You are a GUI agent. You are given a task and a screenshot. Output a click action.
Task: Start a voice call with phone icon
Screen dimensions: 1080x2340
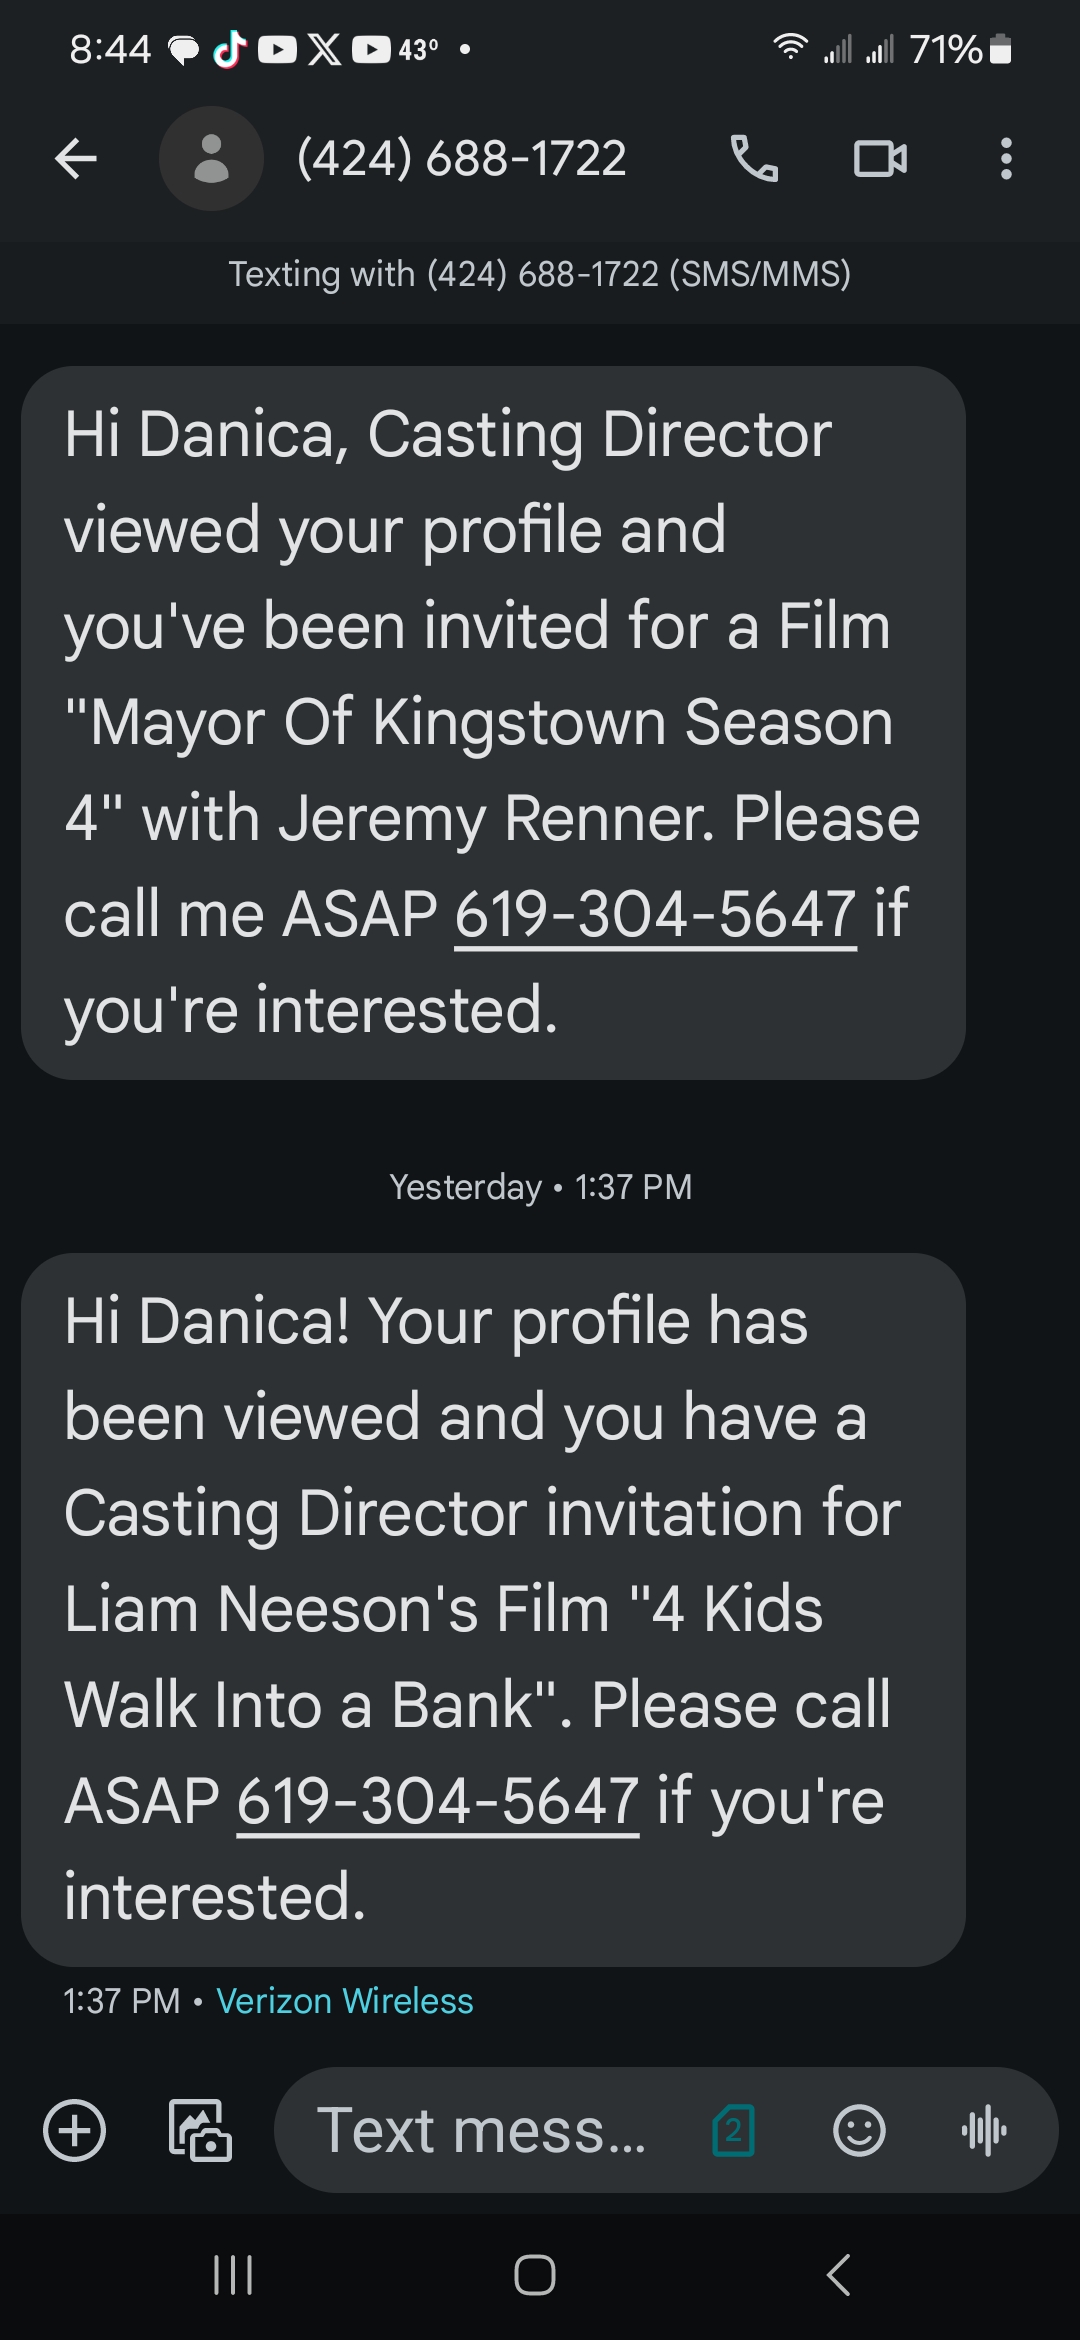coord(754,158)
